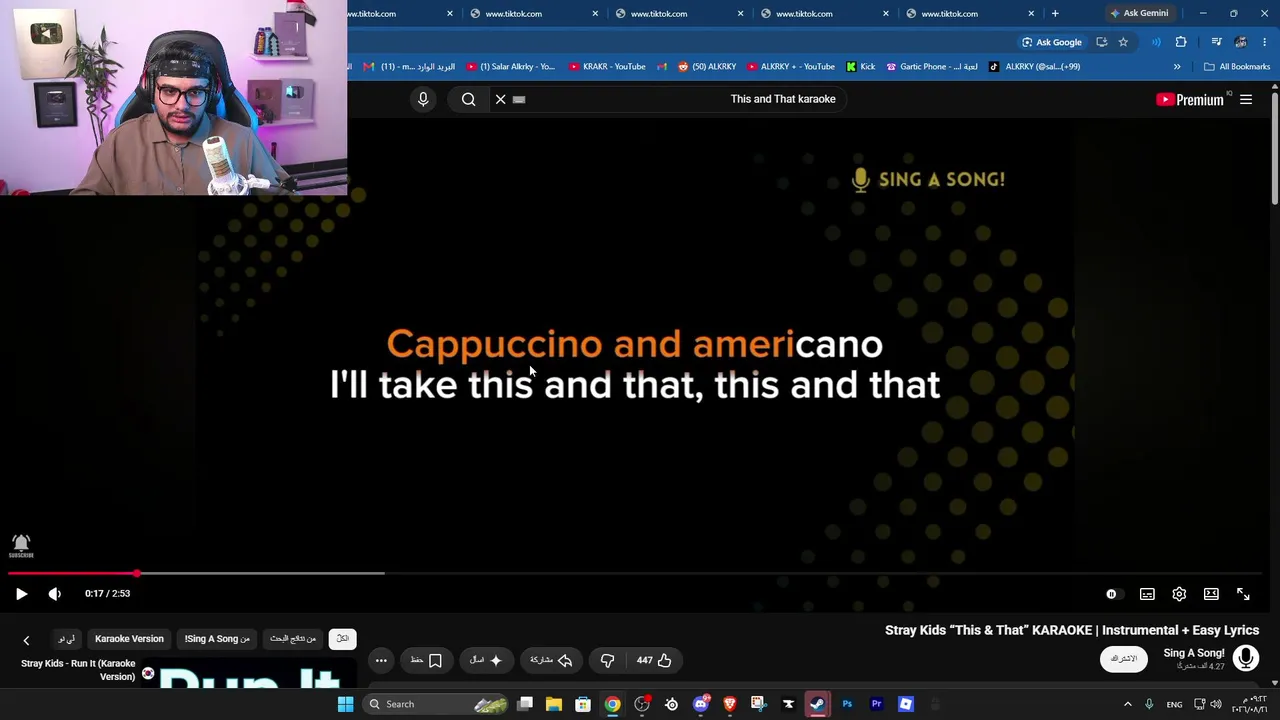
Task: Click the subscribe bell watermark on video
Action: tap(21, 545)
